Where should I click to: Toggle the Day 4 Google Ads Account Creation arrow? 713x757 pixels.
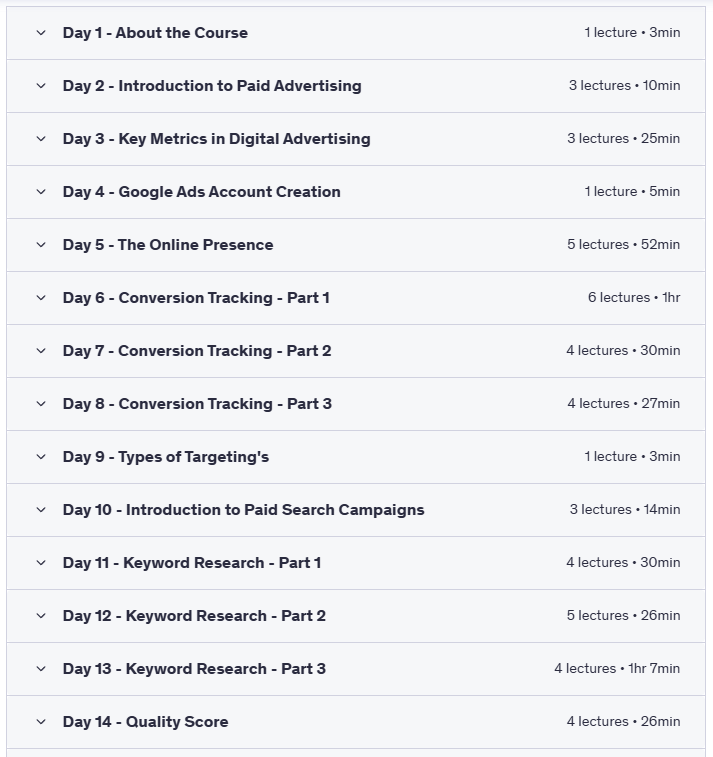[x=41, y=192]
